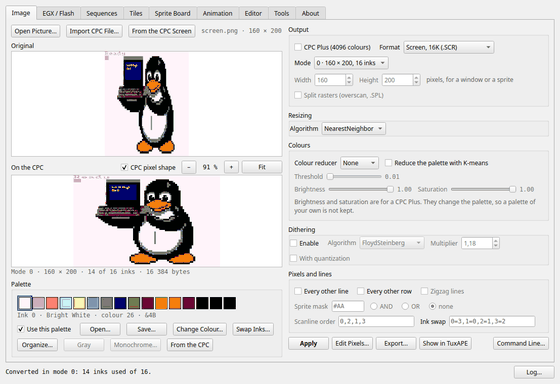This screenshot has height=384, width=560.
Task: Click the Scanline order field
Action: coord(376,321)
